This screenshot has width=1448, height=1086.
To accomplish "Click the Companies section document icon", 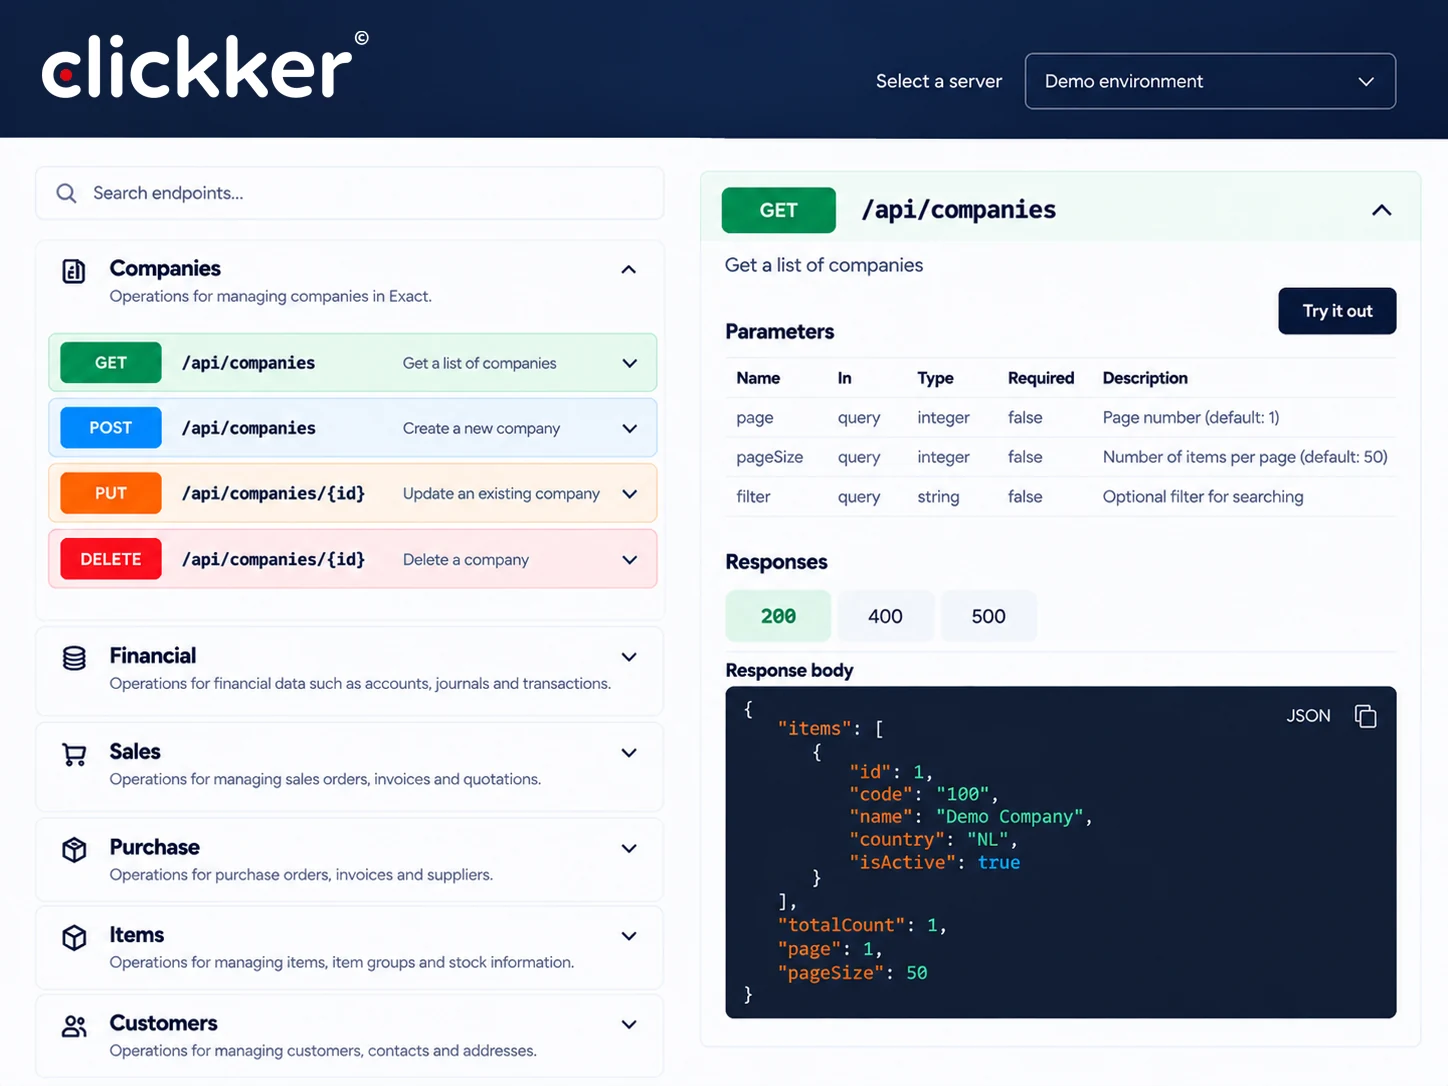I will click(x=74, y=271).
